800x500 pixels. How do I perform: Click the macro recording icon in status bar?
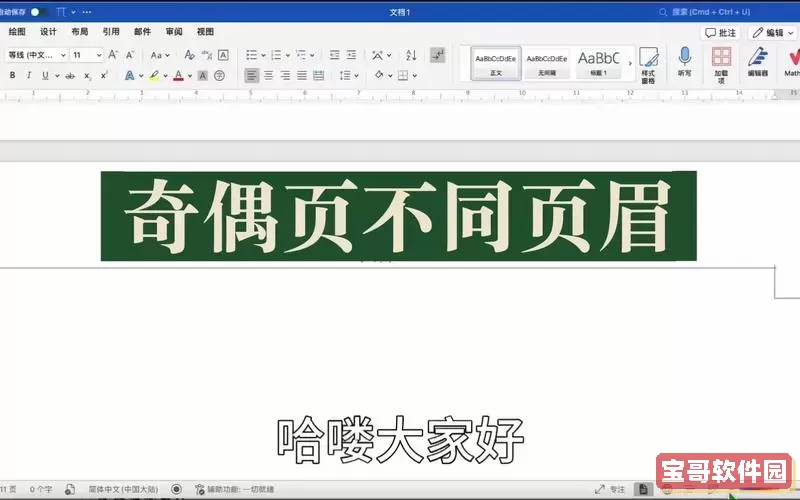(177, 489)
